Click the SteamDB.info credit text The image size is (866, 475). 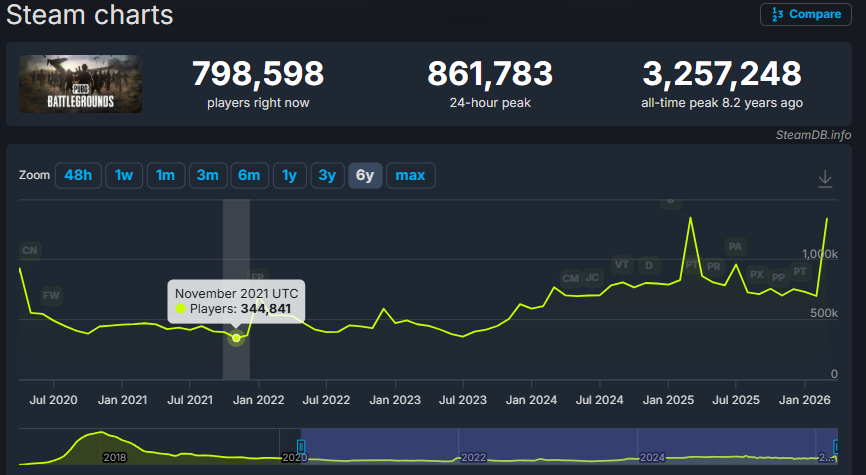[x=813, y=135]
